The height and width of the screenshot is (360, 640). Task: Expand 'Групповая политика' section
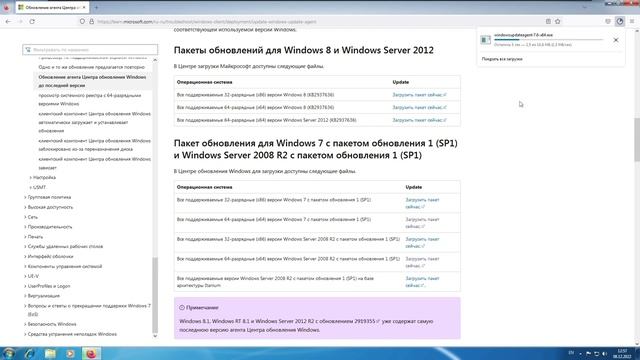tap(48, 197)
